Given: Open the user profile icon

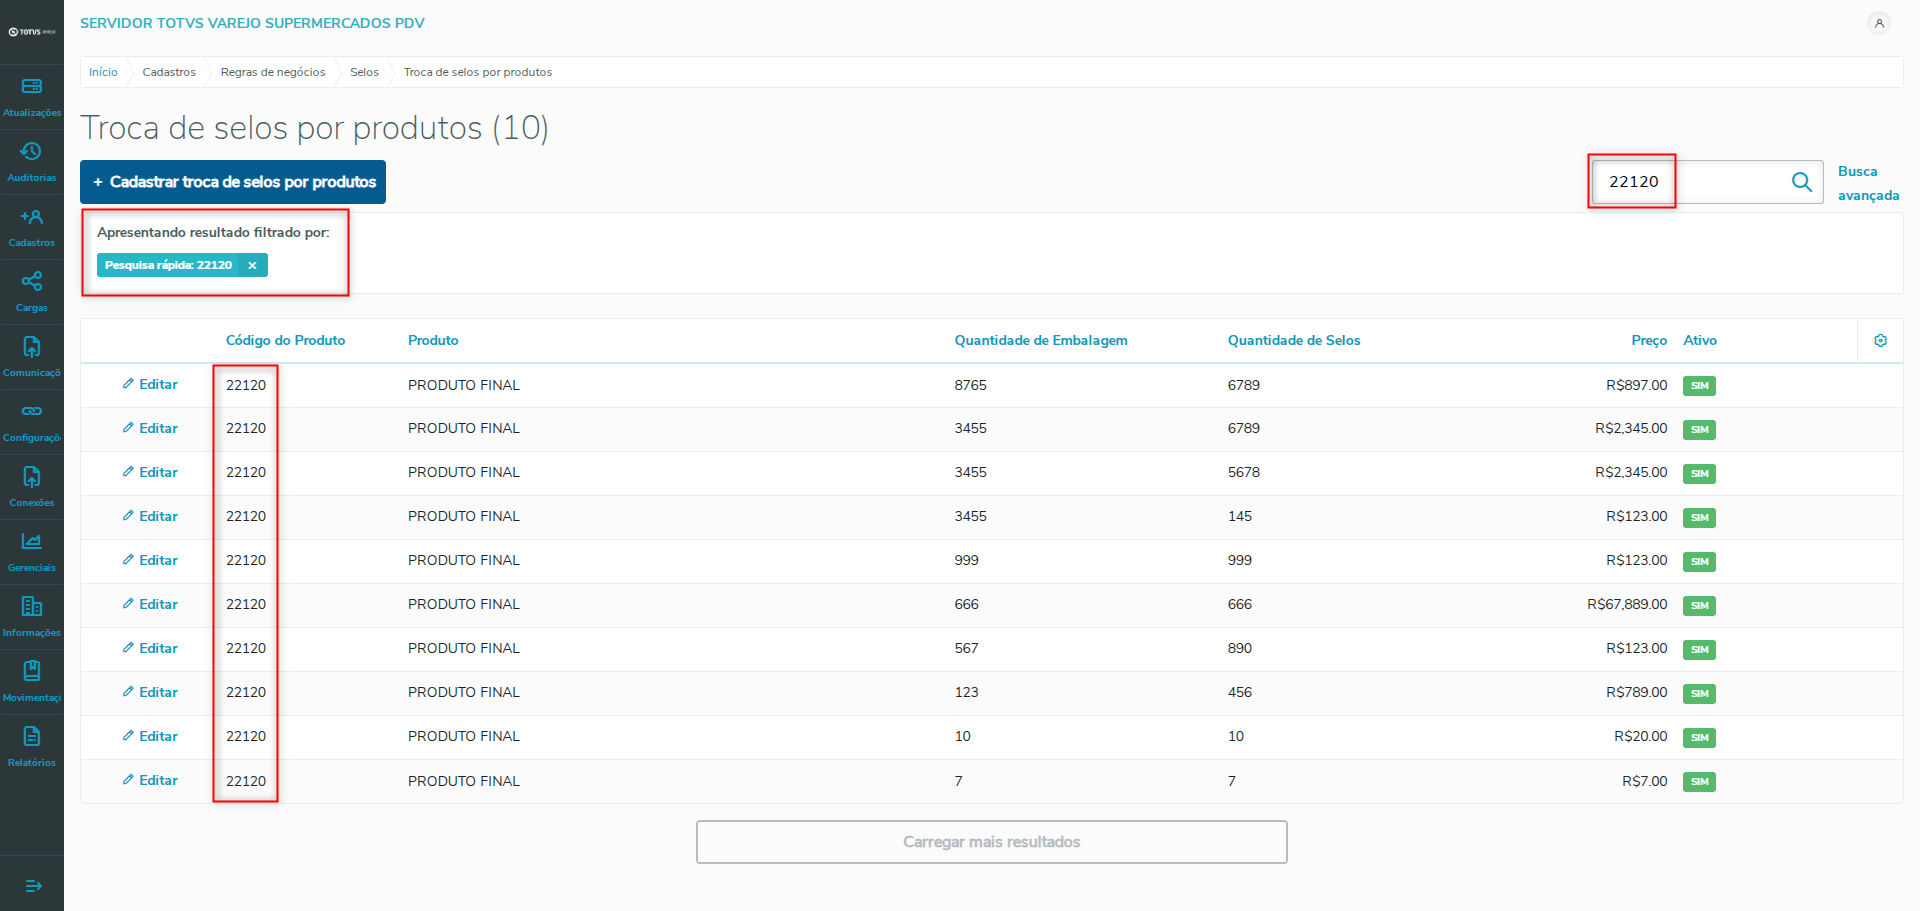Looking at the screenshot, I should tap(1879, 23).
